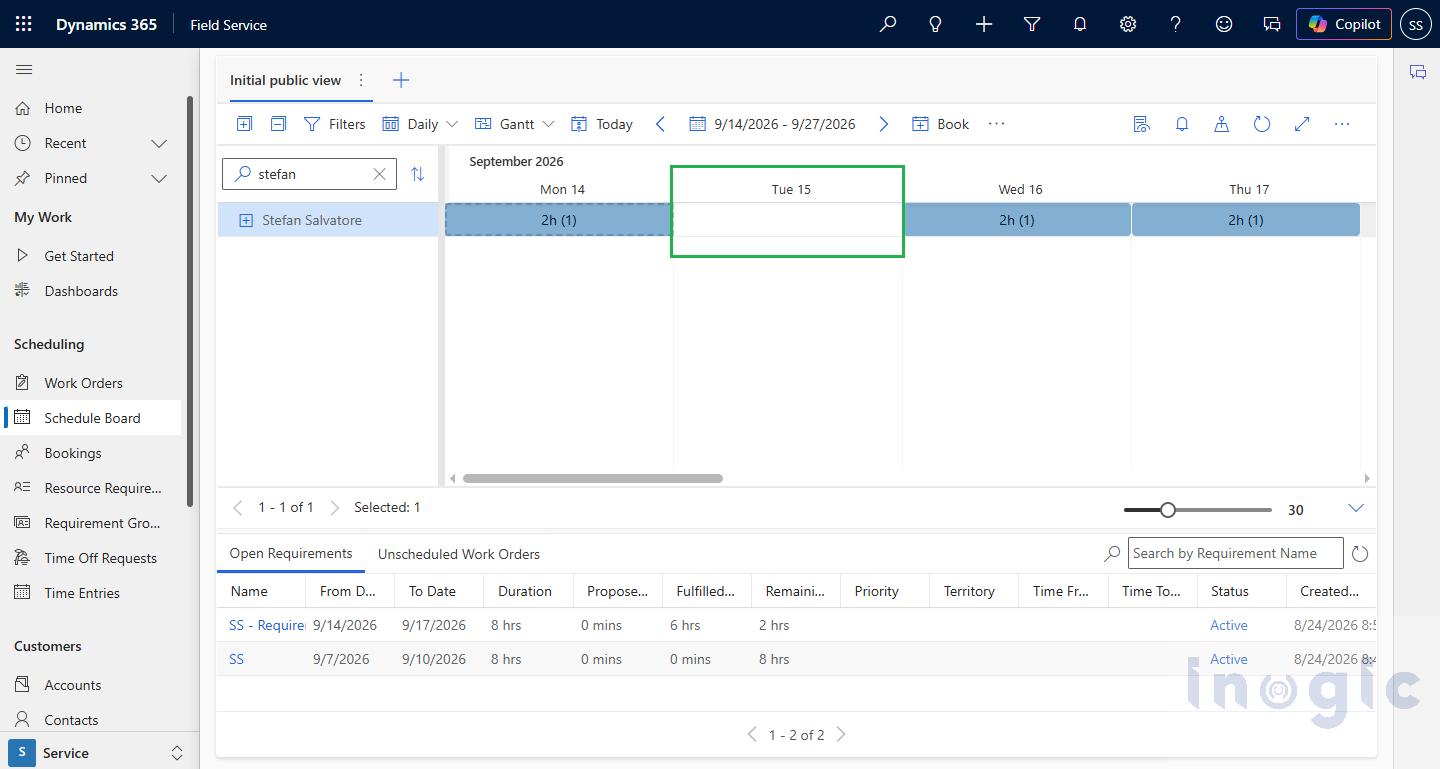Image resolution: width=1440 pixels, height=769 pixels.
Task: Go to next requirements page arrow
Action: coord(841,734)
